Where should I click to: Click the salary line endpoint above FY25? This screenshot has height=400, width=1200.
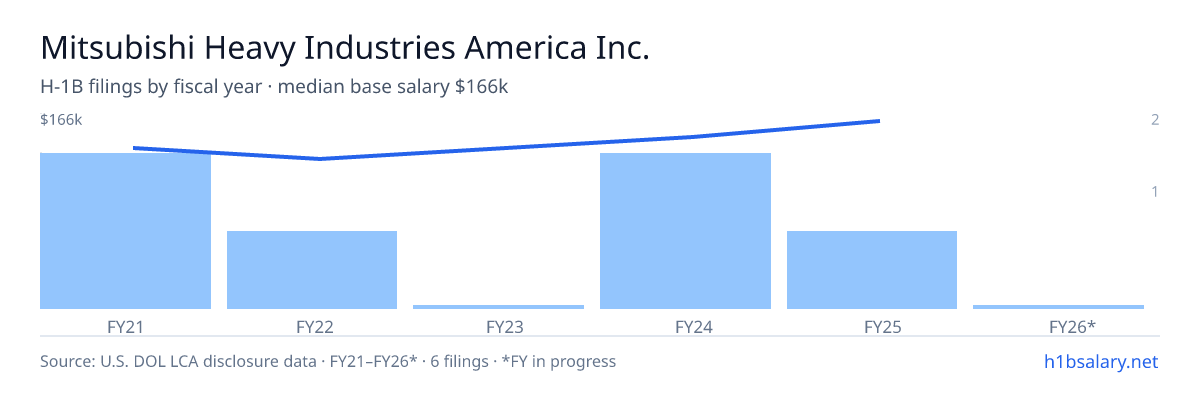click(878, 121)
